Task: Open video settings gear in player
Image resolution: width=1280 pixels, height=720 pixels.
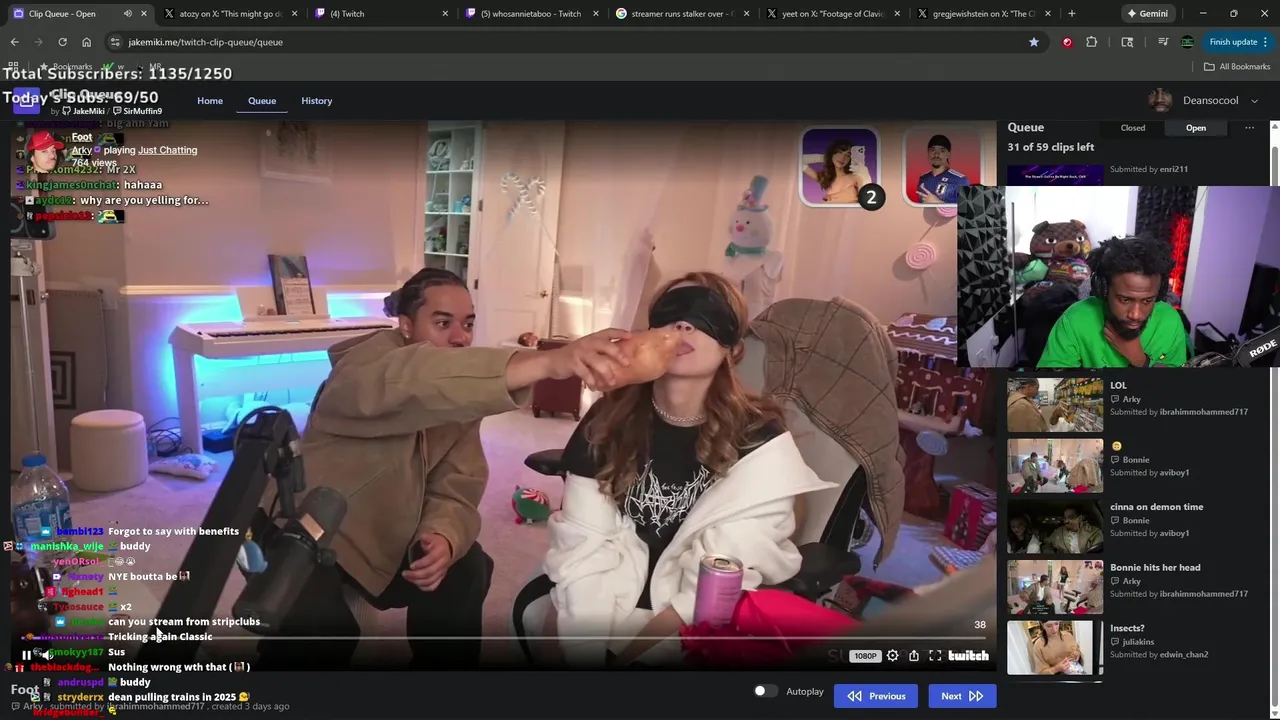Action: pyautogui.click(x=892, y=656)
